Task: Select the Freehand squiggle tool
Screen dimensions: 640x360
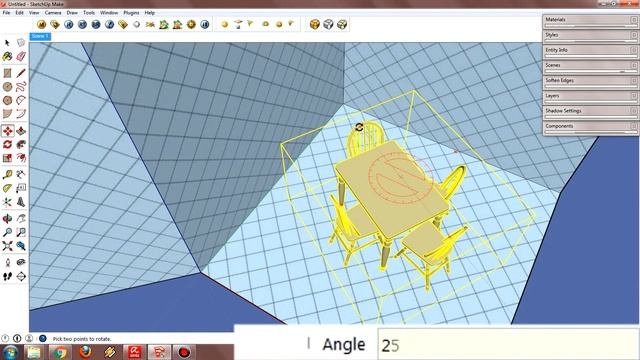Action: pos(21,87)
